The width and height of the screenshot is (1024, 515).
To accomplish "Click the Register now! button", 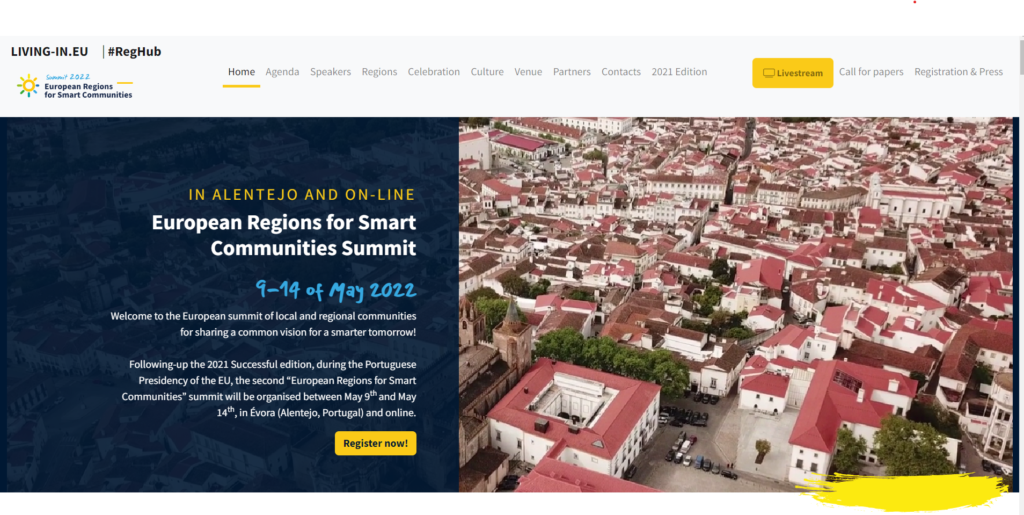I will coord(376,443).
